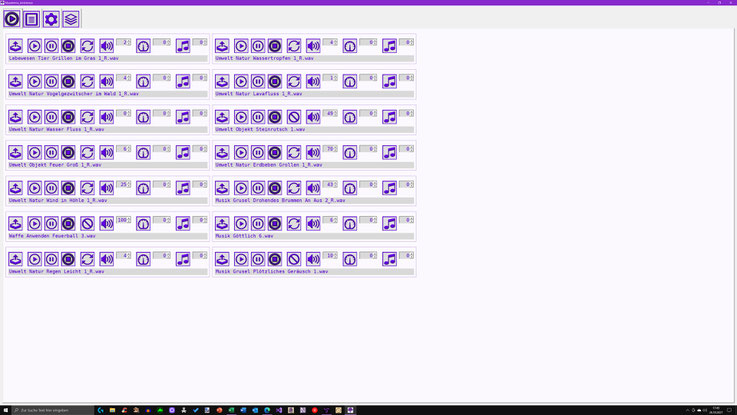The image size is (737, 415).
Task: Toggle loop on Drohendes Brummen track
Action: tap(294, 188)
